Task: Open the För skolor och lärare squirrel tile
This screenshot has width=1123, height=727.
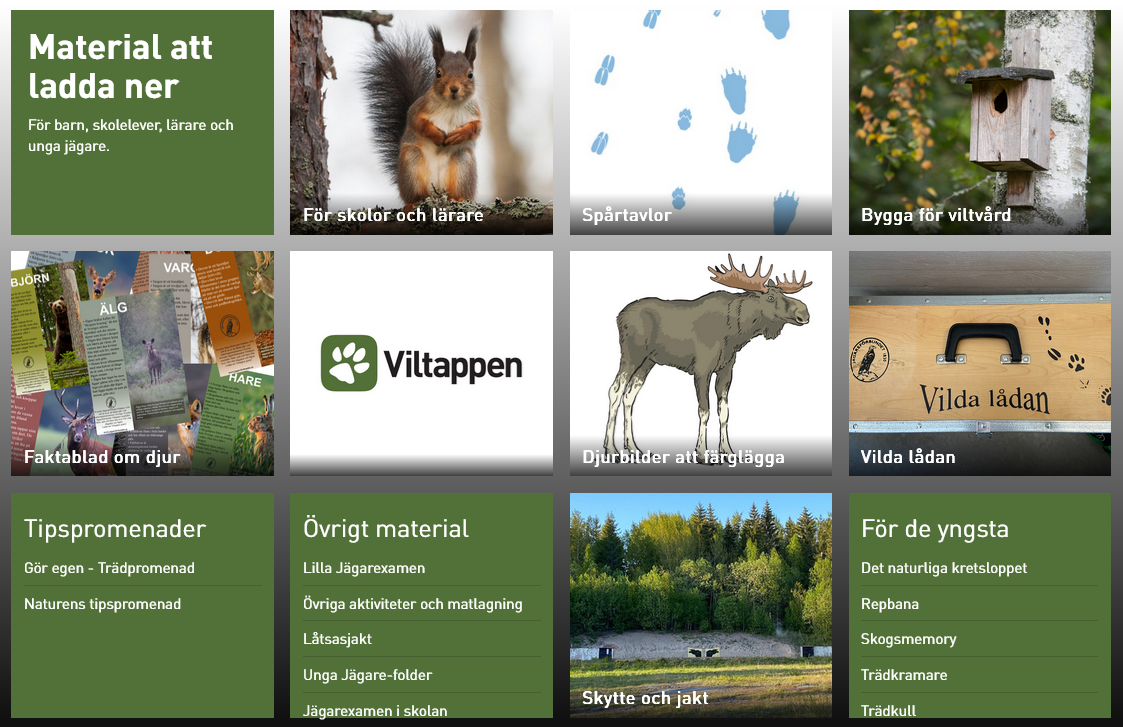Action: click(x=421, y=122)
